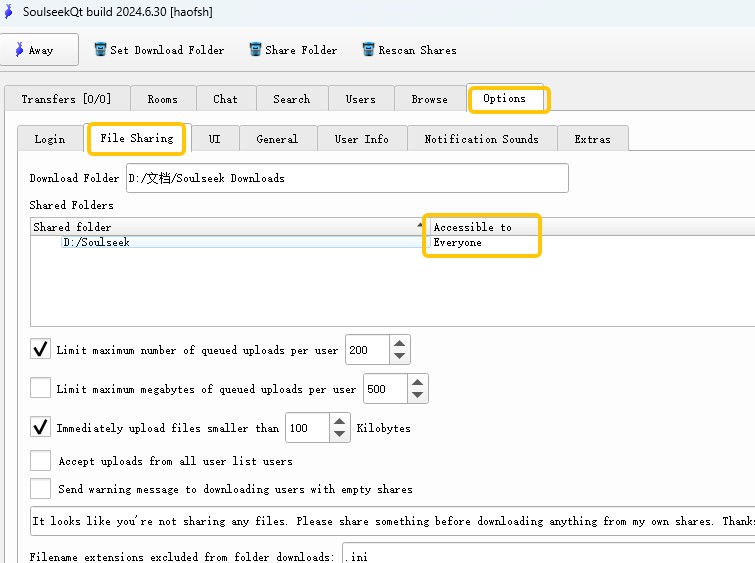The width and height of the screenshot is (755, 563).
Task: Click the Away status button
Action: tap(39, 50)
